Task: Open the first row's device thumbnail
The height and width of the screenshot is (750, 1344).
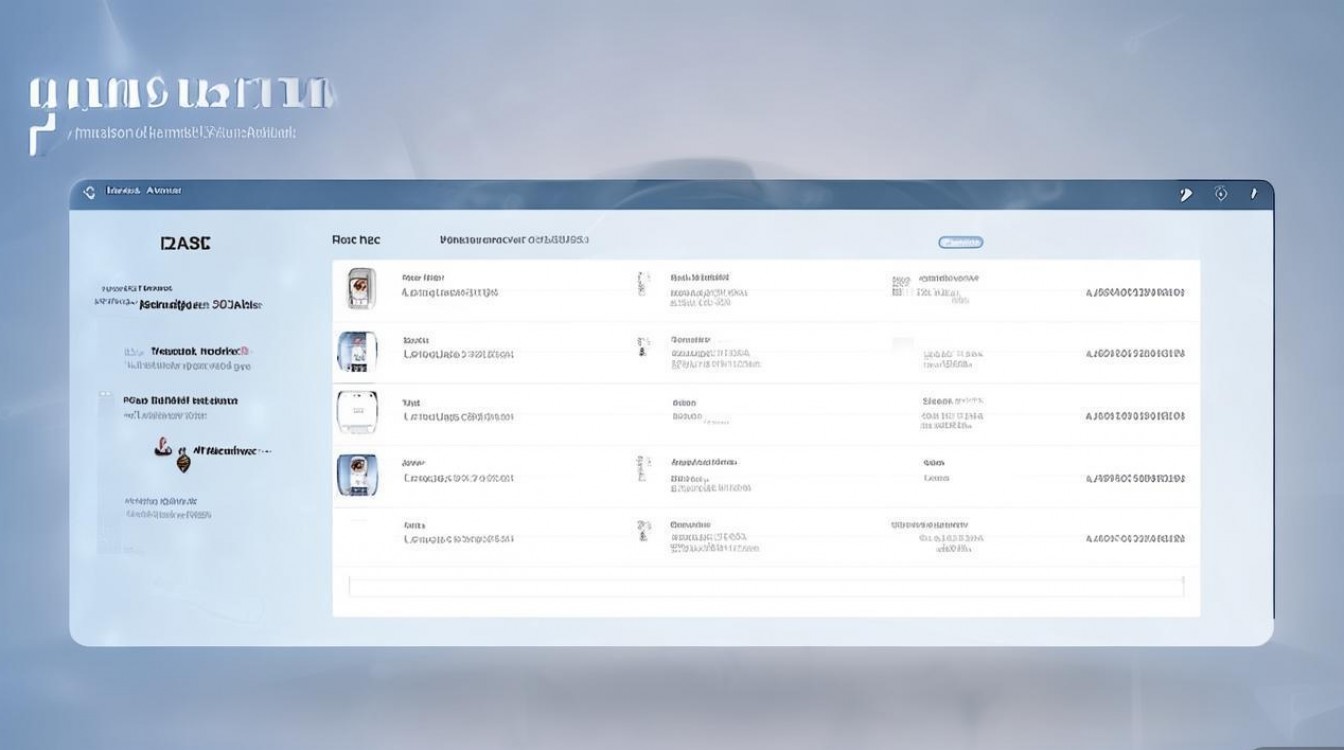Action: [360, 289]
